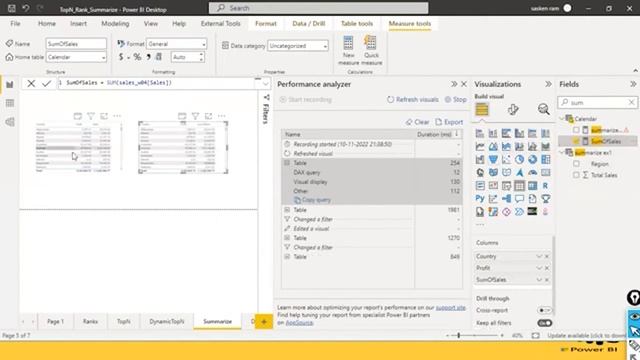Open the currency format dropdown arrow
This screenshot has width=640, height=360.
click(x=129, y=58)
